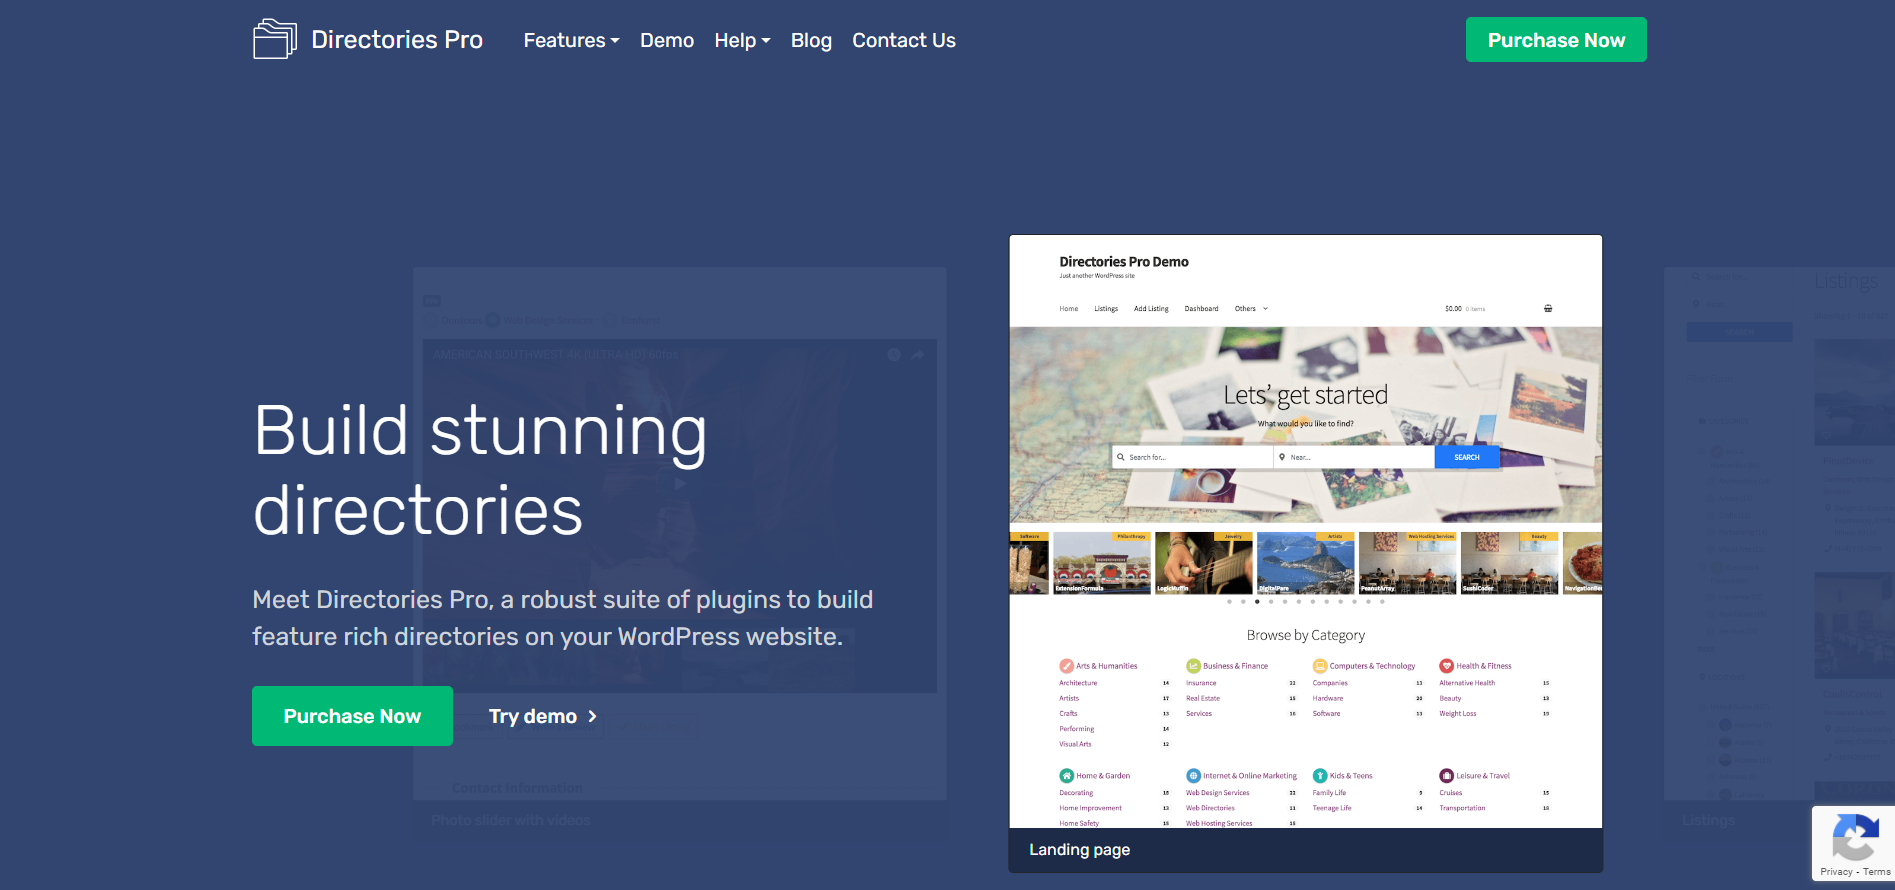Image resolution: width=1895 pixels, height=890 pixels.
Task: Click the Search for input in the demo
Action: pyautogui.click(x=1193, y=457)
